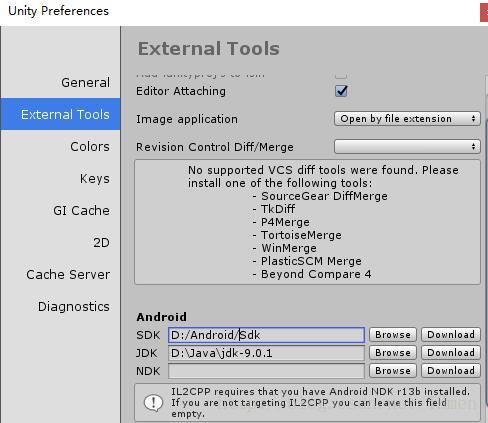Browse for the NDK folder
488x423 pixels.
(x=393, y=371)
